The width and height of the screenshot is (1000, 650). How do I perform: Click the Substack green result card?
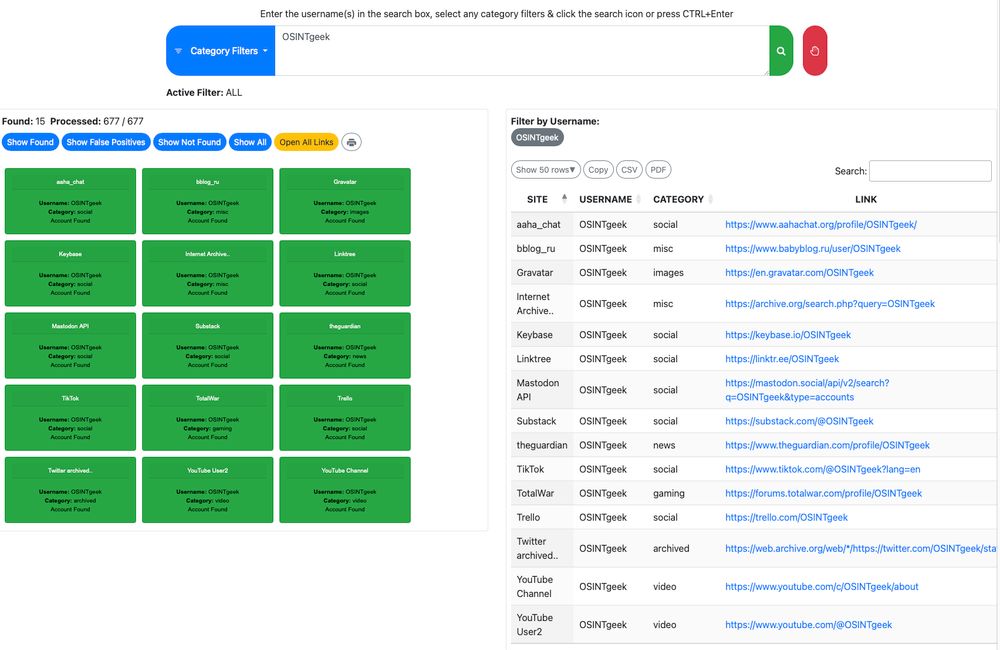click(x=207, y=345)
